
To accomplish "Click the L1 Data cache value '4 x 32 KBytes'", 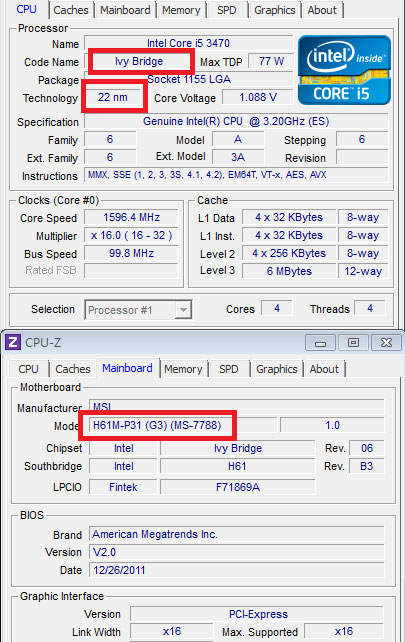I will [x=289, y=217].
